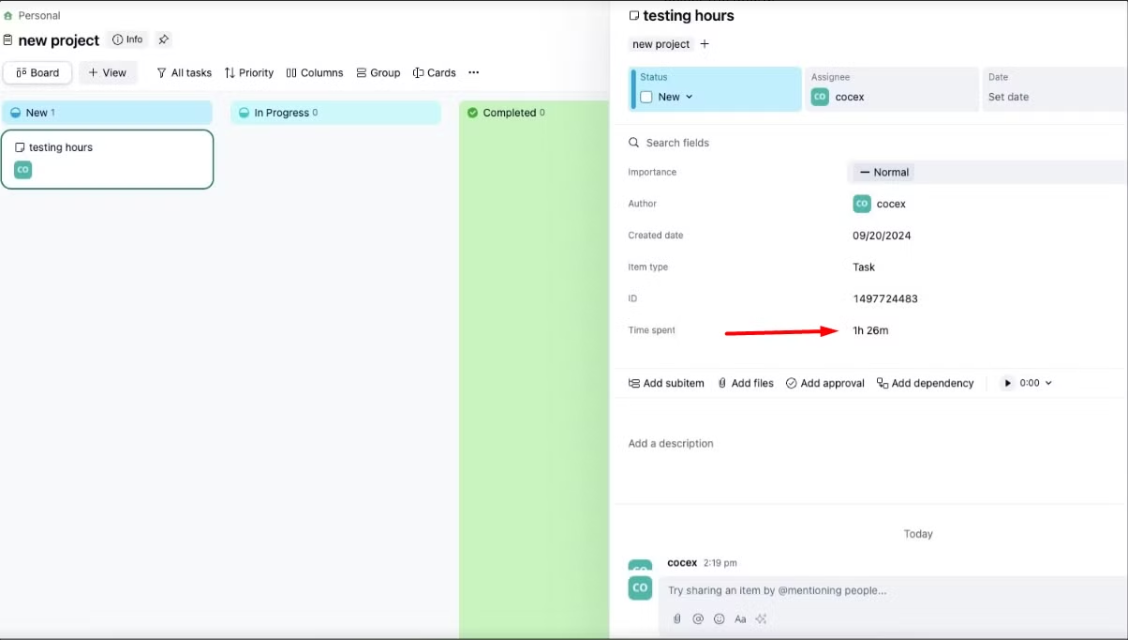This screenshot has width=1128, height=640.
Task: Expand the timer dropdown arrow beside 0:00
Action: [x=1048, y=383]
